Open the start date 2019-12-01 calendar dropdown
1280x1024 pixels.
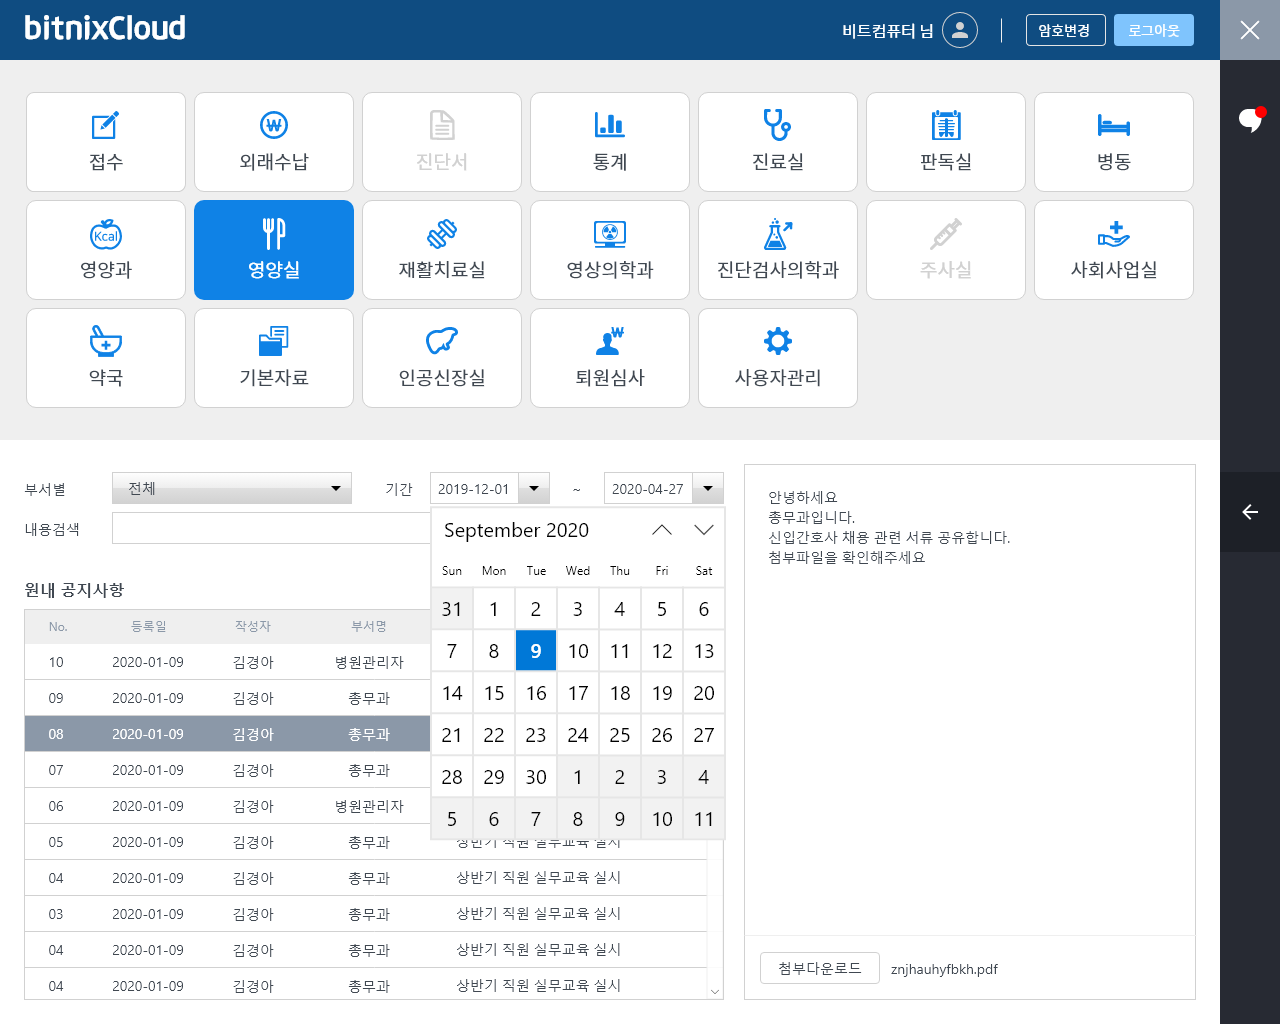pos(534,489)
